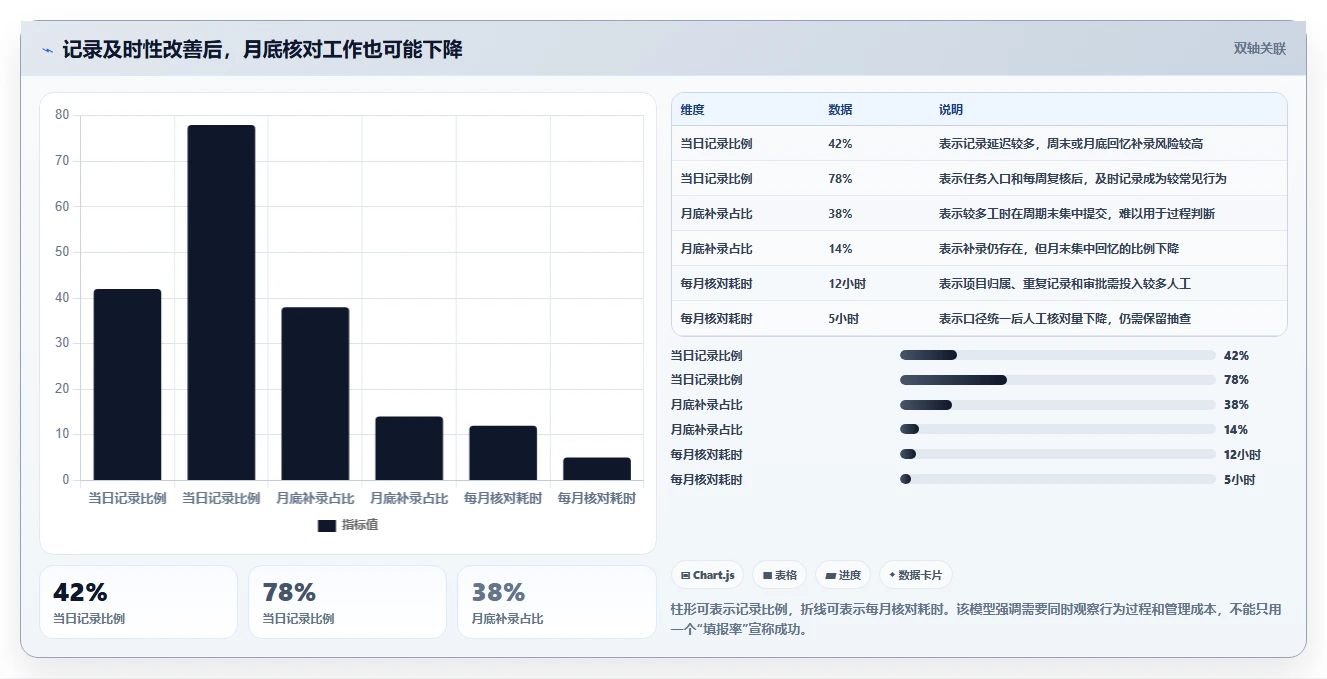Click the chart bar at value 38
This screenshot has height=679, width=1327.
point(315,393)
